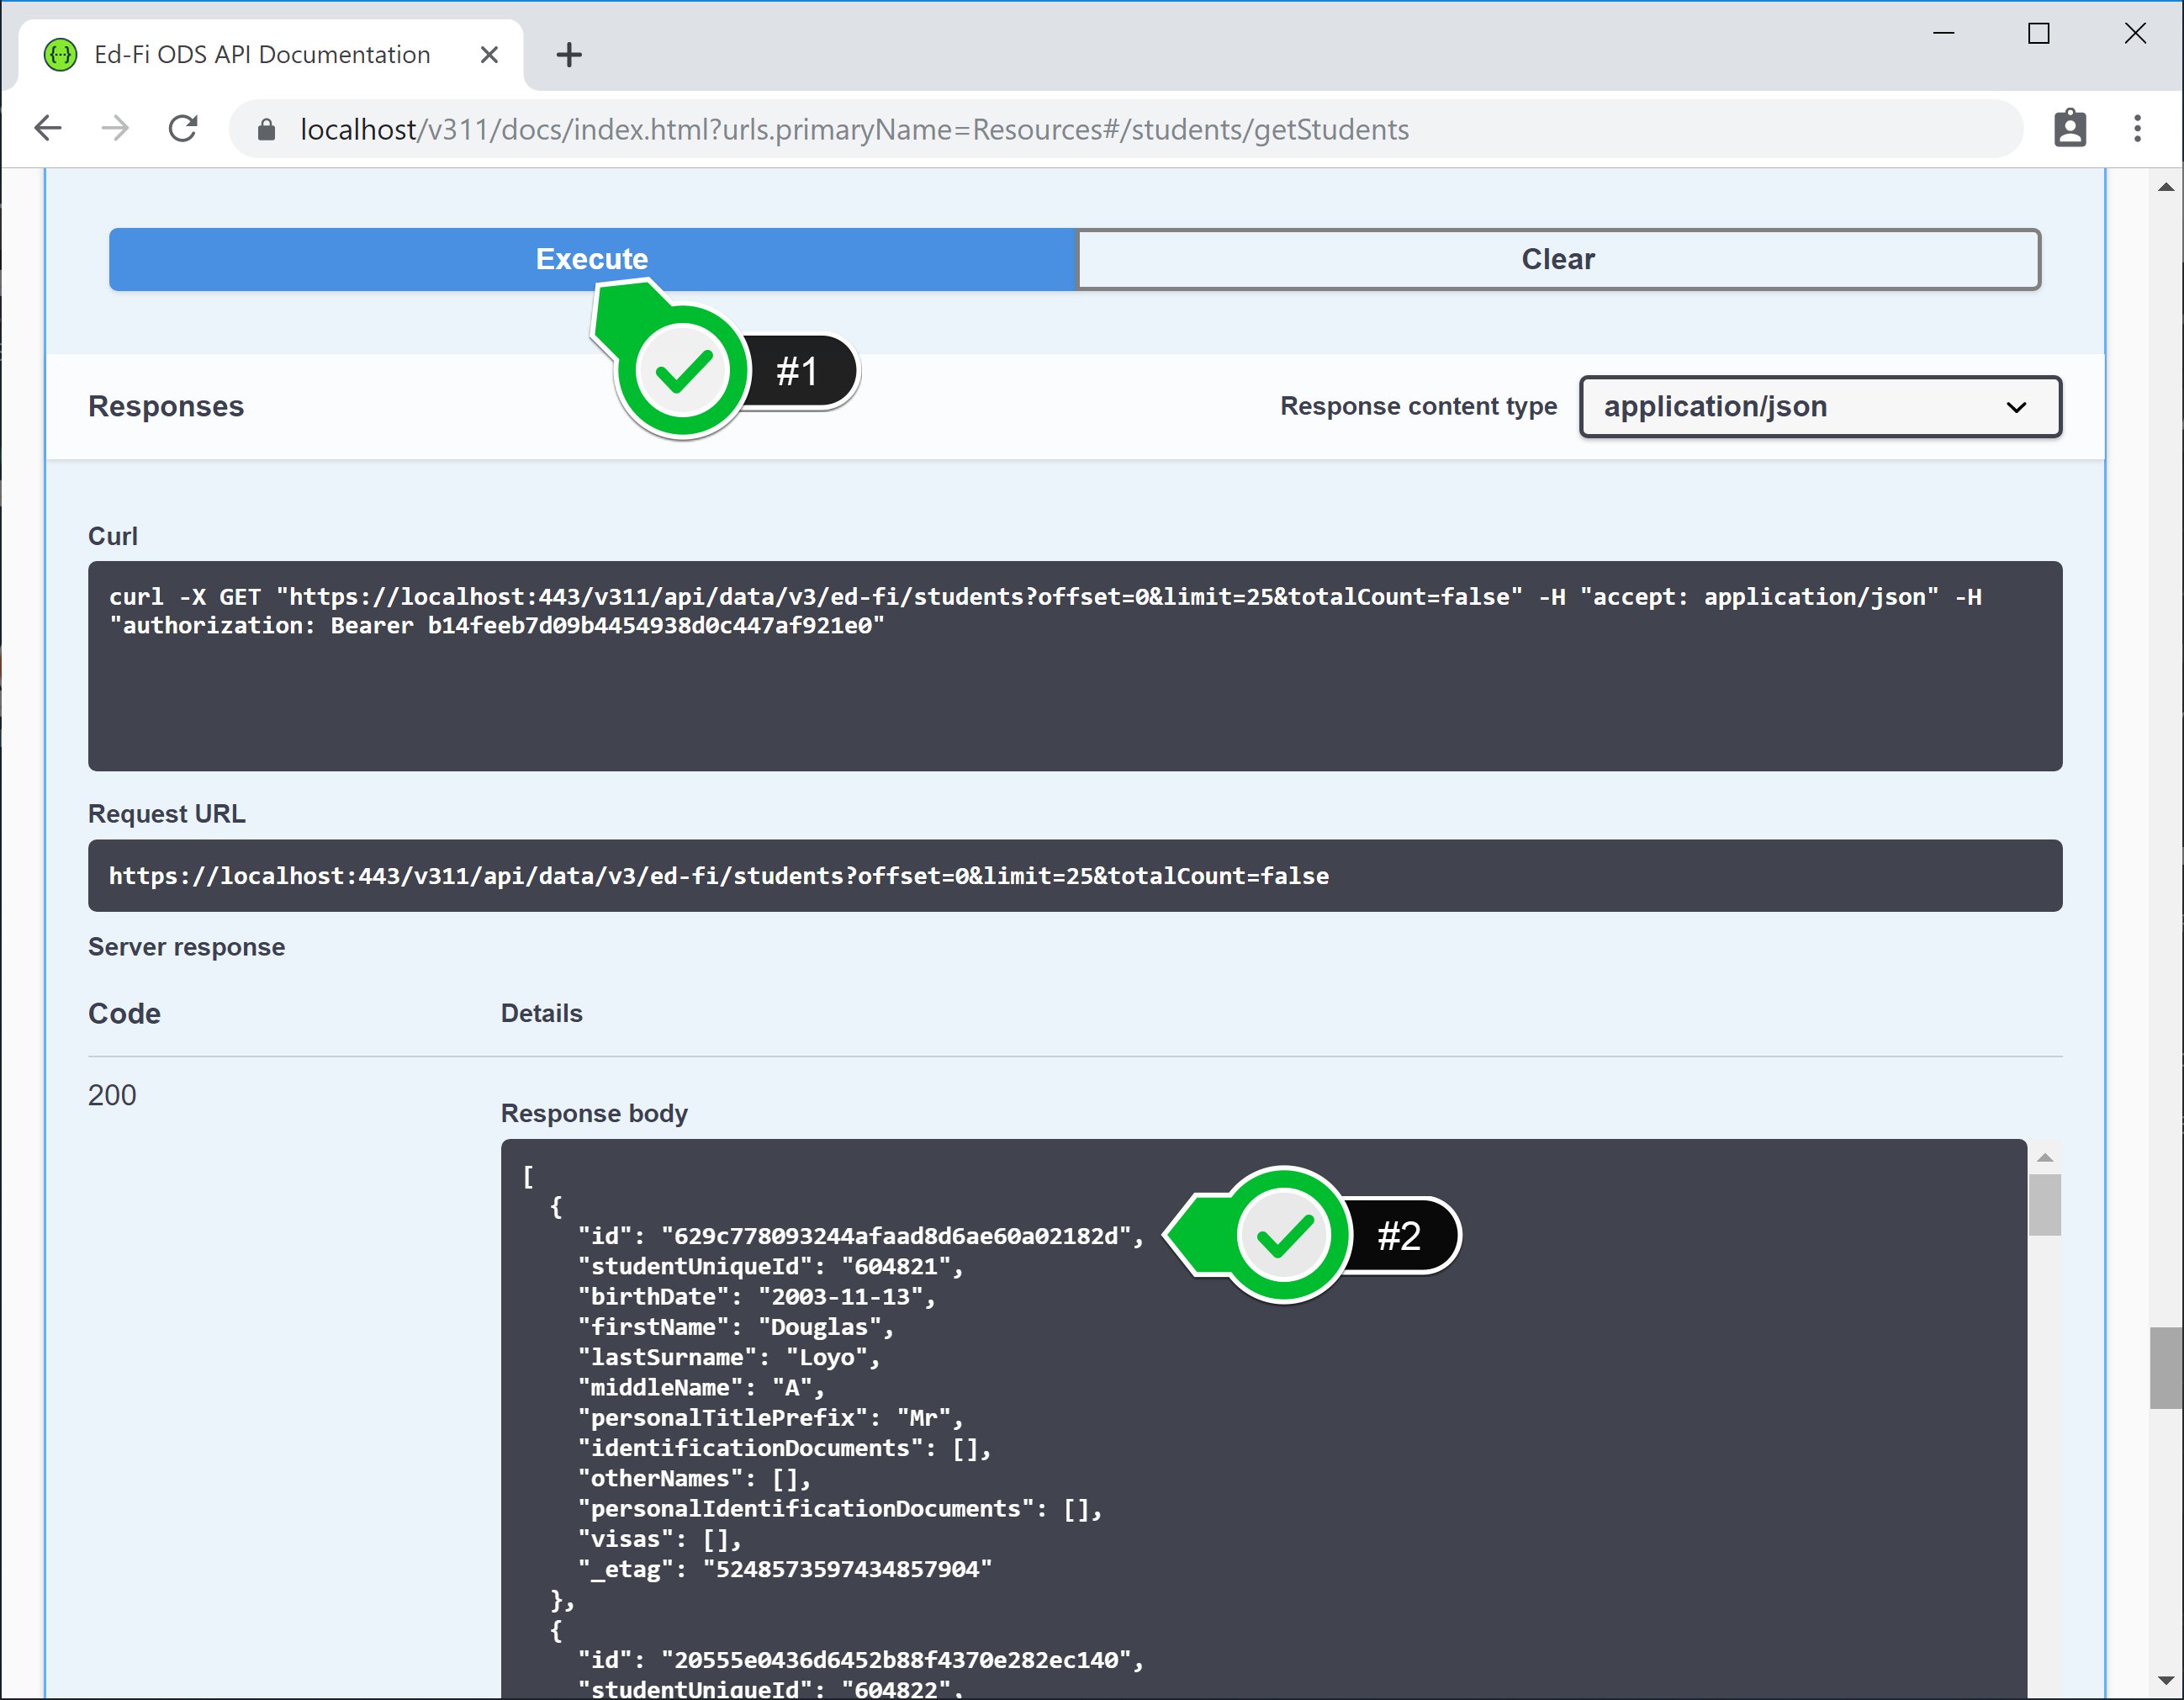Click the Response body label
2184x1700 pixels.
(x=594, y=1114)
